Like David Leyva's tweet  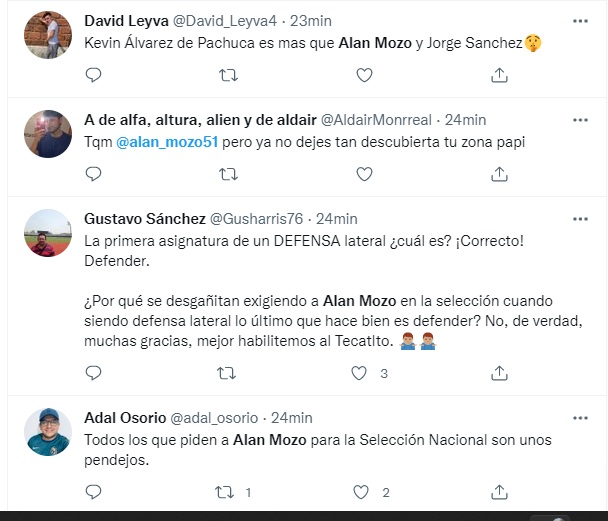point(364,74)
